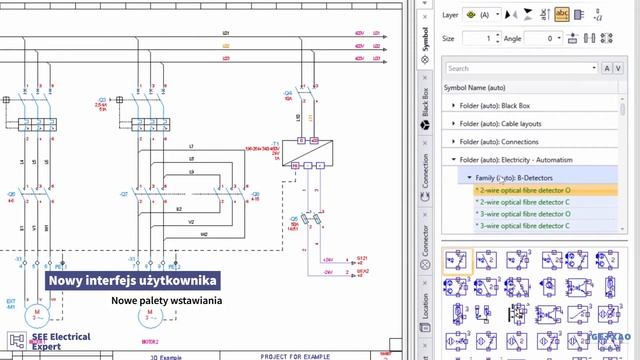The width and height of the screenshot is (640, 360).
Task: Select the -Q4 breaker label in the schematic
Action: (x=288, y=93)
